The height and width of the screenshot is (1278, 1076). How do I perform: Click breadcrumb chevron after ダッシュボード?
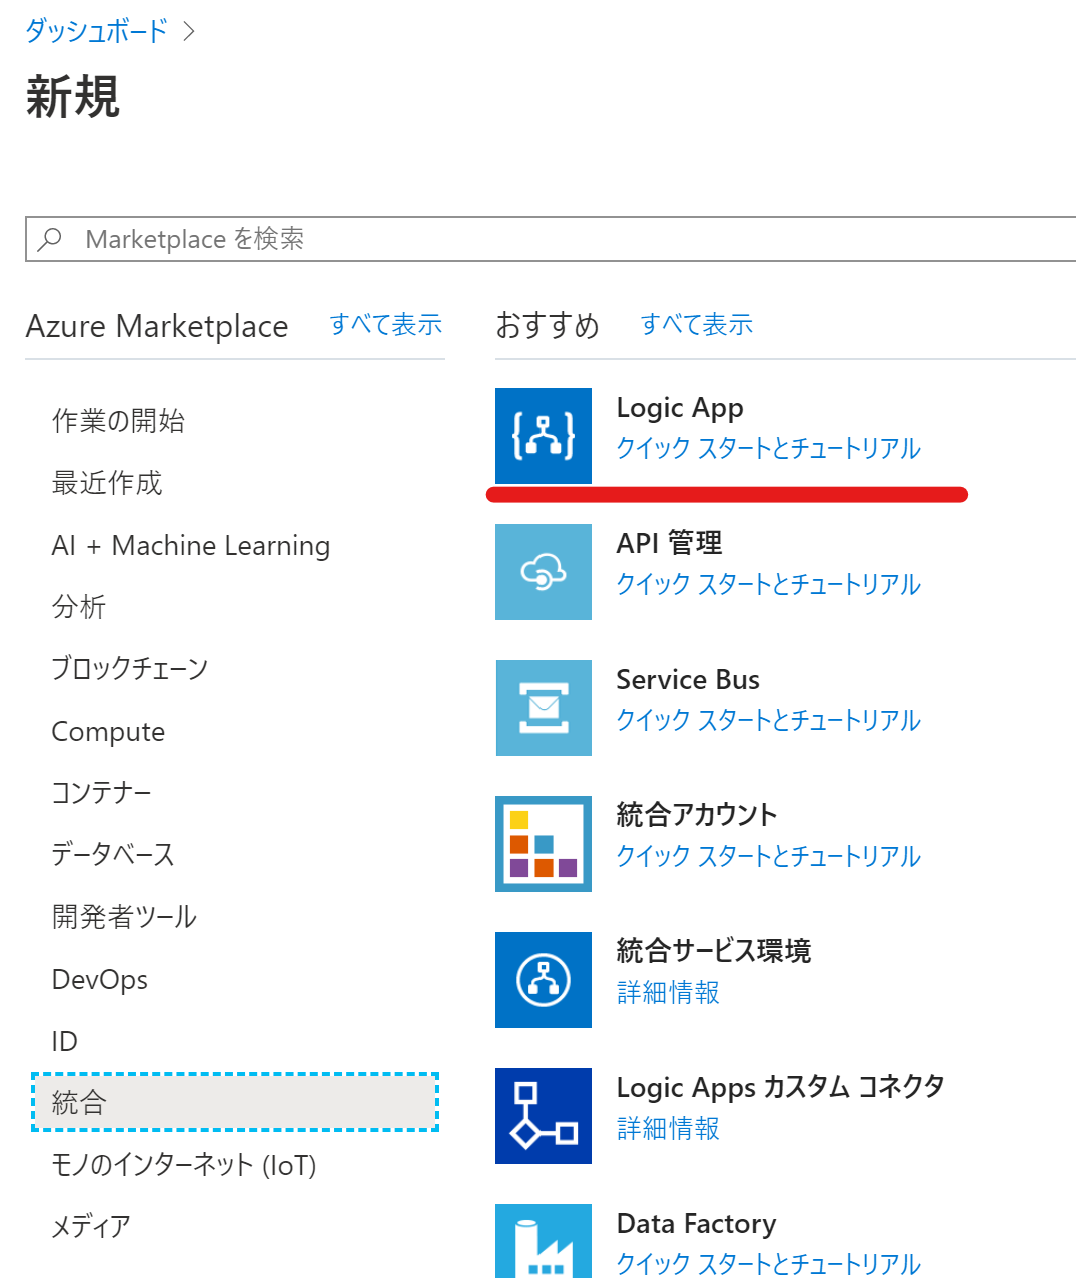(189, 31)
